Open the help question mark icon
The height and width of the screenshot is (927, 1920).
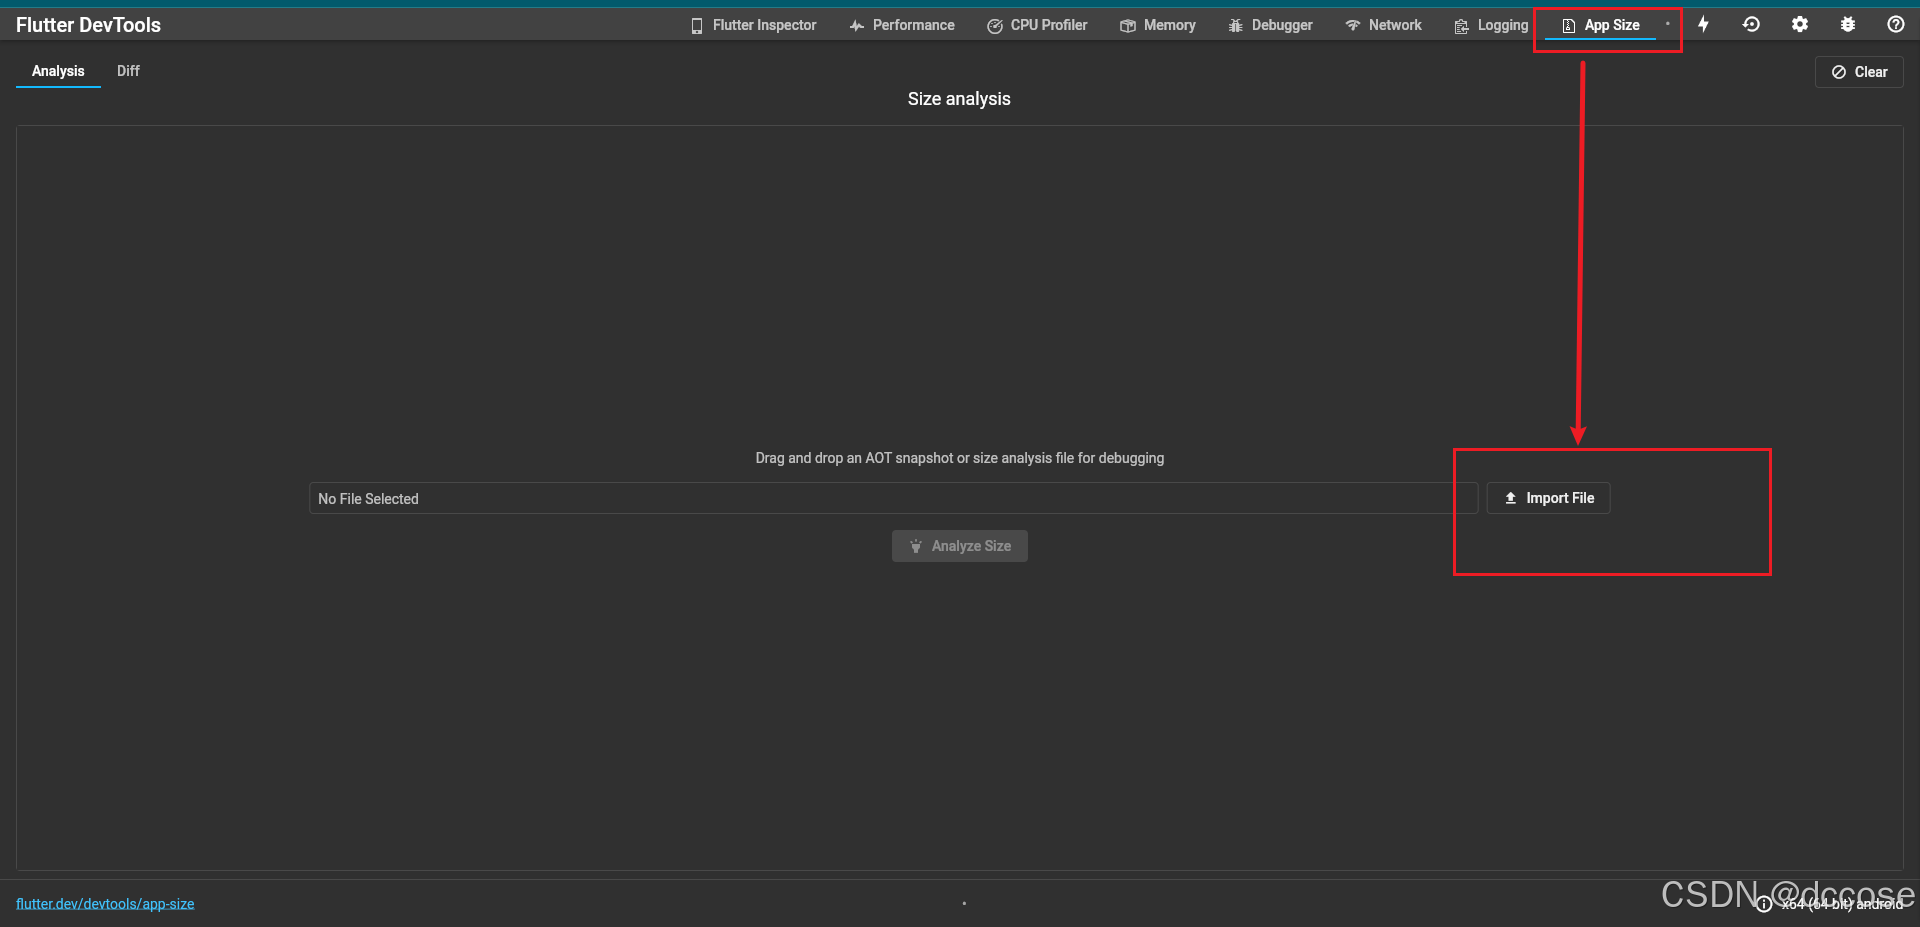tap(1895, 24)
